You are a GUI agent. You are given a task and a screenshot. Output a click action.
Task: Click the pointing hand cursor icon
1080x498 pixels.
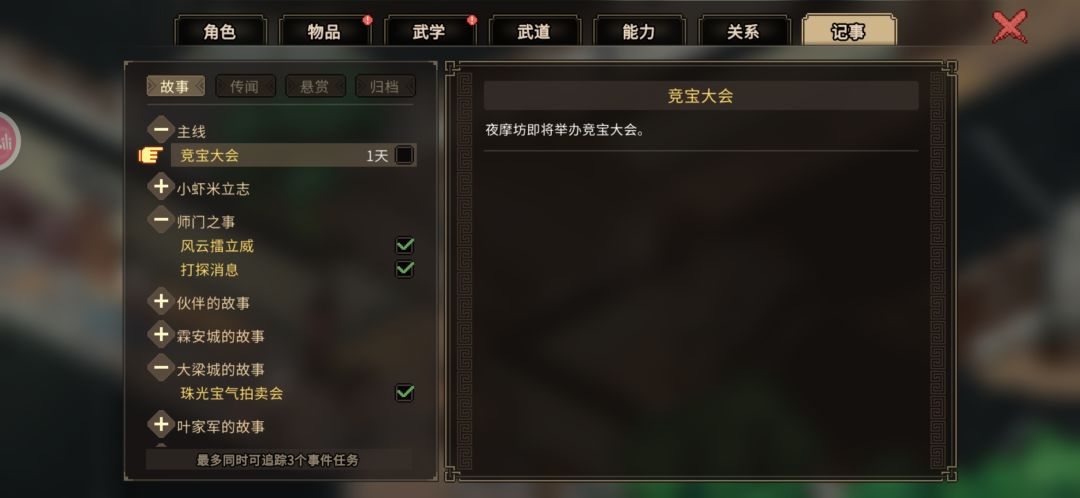pyautogui.click(x=150, y=155)
